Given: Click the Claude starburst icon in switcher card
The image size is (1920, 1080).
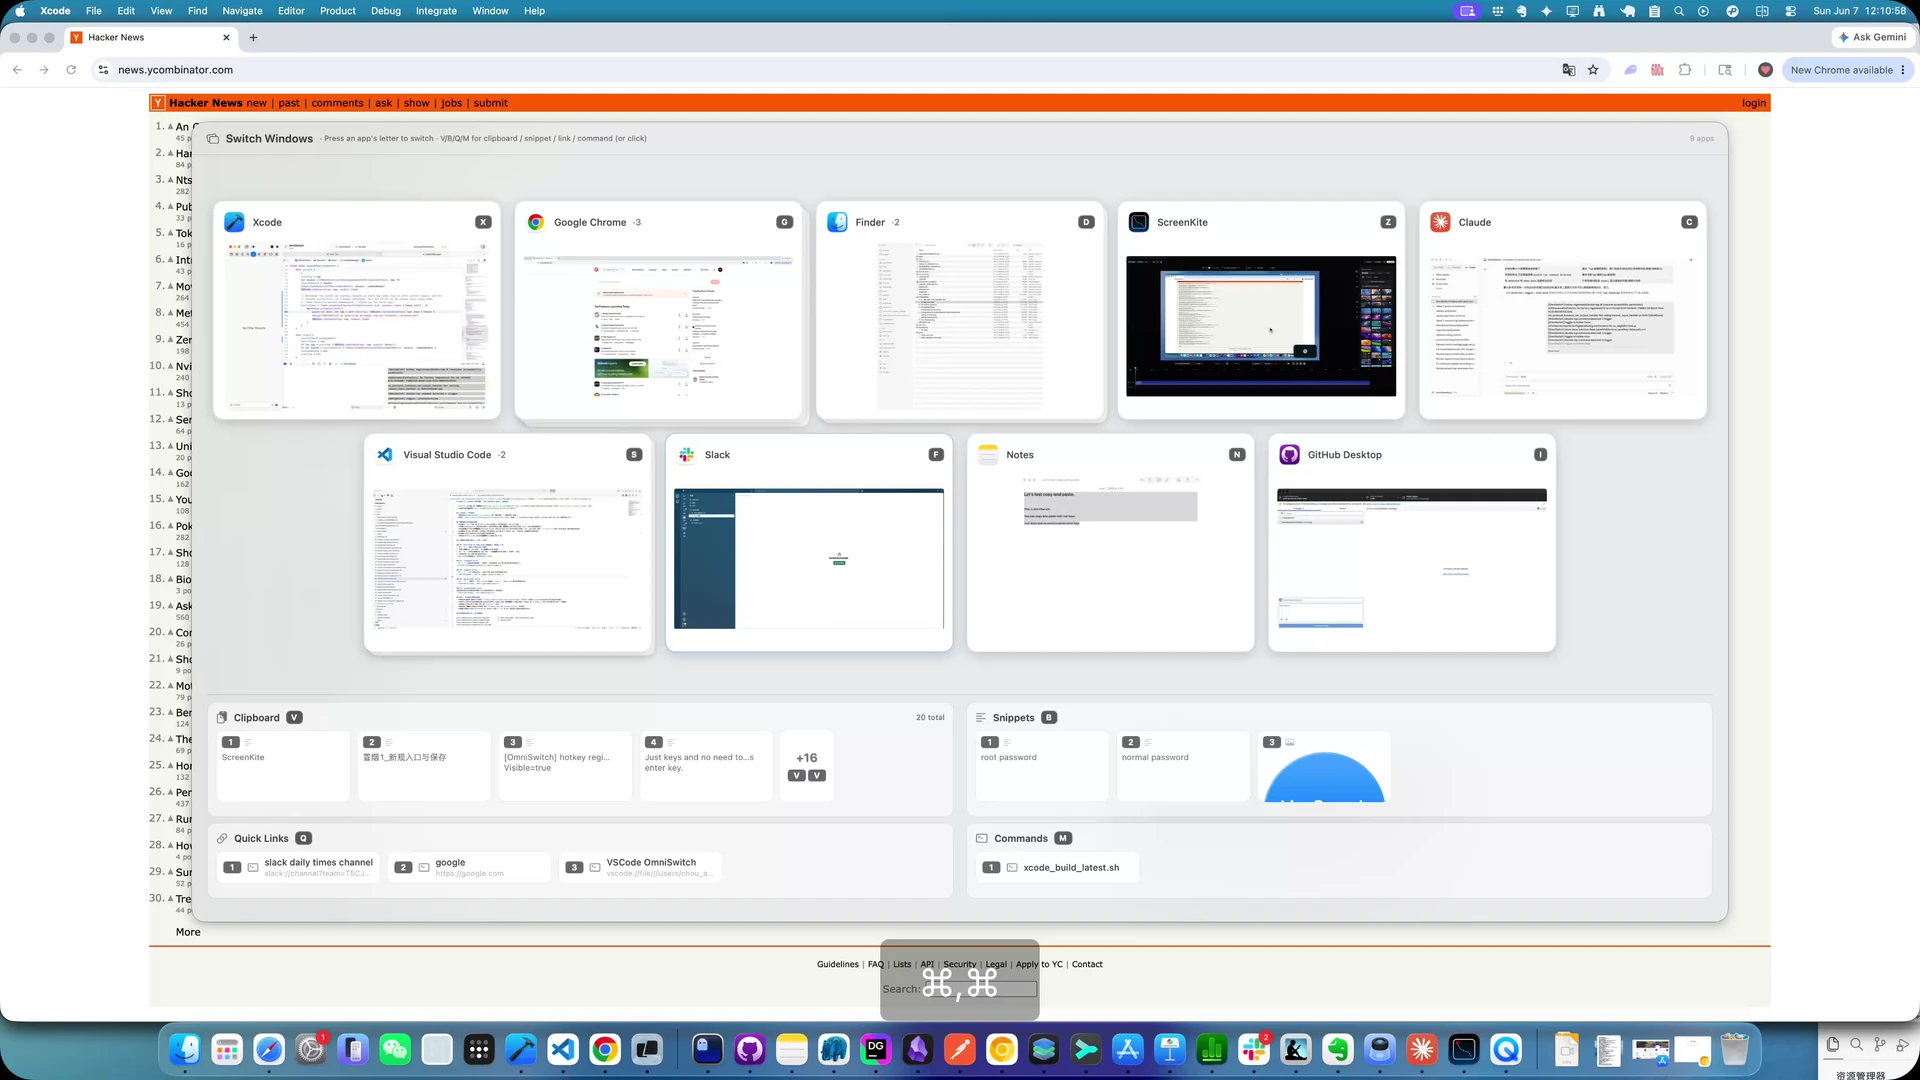Looking at the screenshot, I should 1440,222.
